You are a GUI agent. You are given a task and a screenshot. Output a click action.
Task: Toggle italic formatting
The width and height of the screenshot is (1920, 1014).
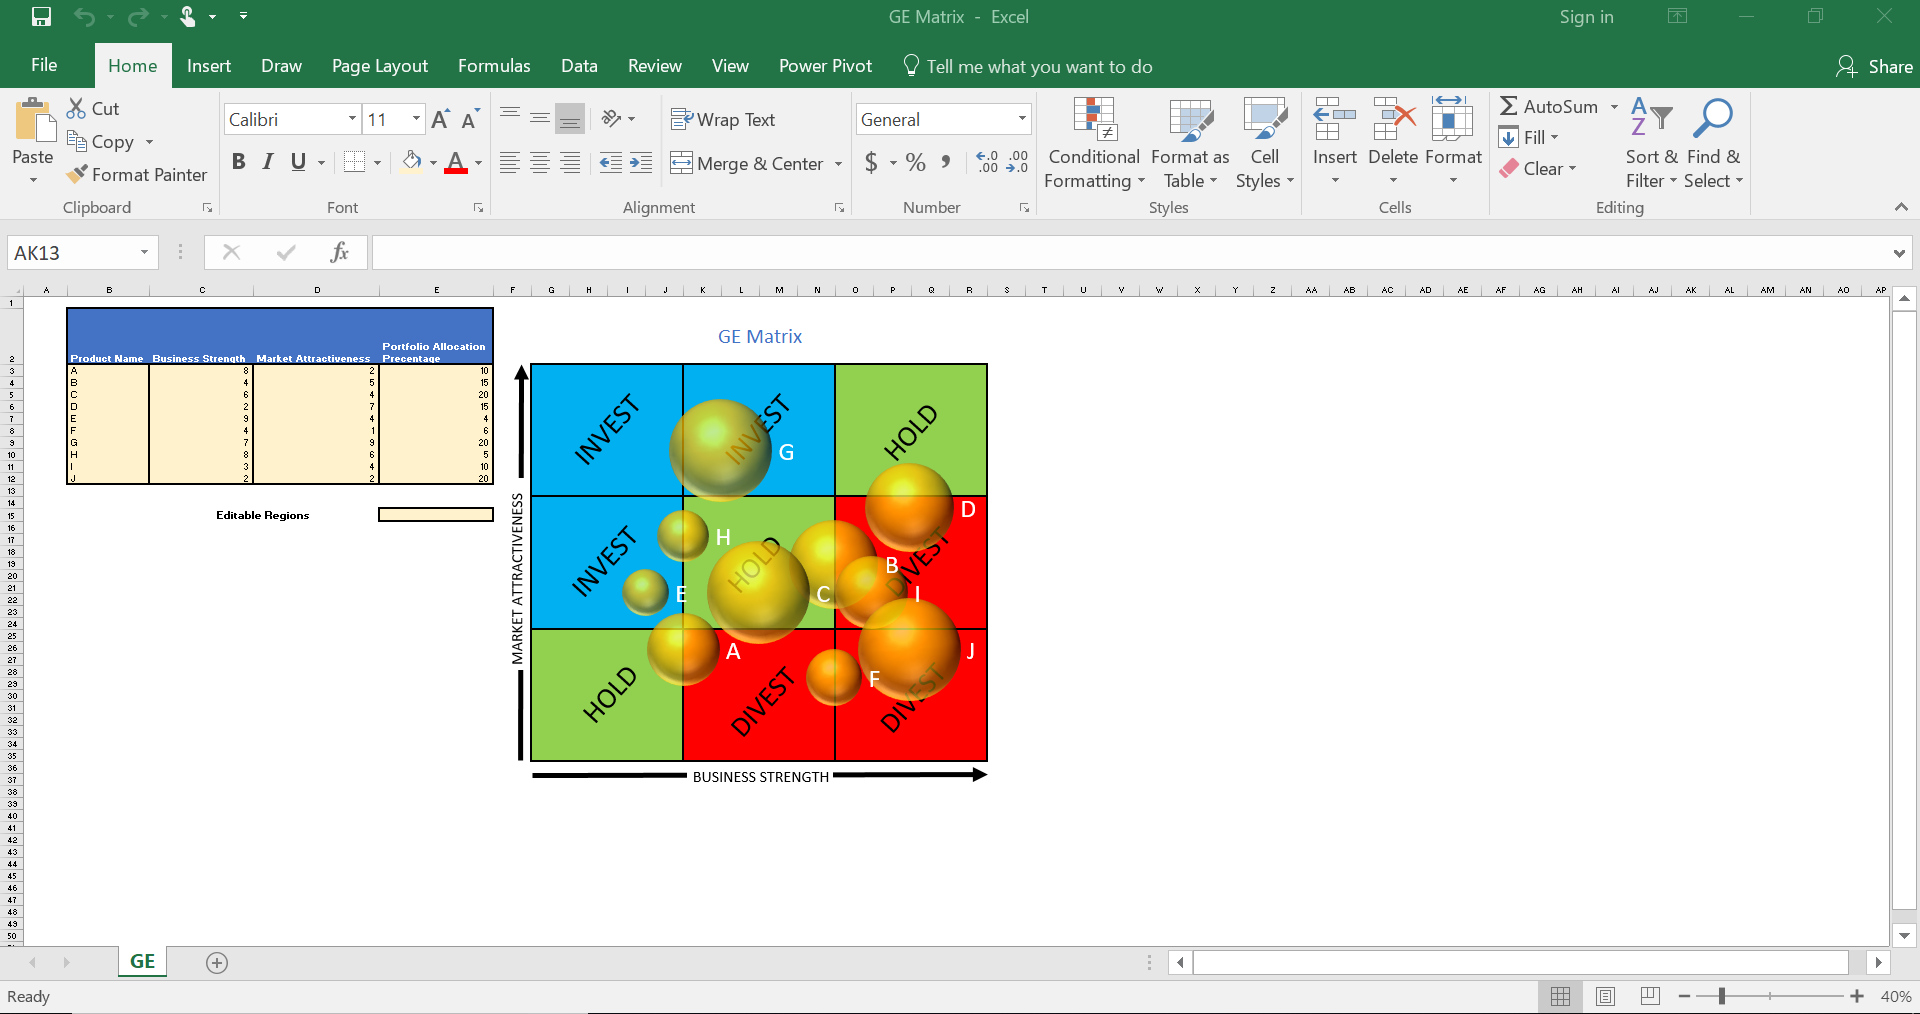267,161
